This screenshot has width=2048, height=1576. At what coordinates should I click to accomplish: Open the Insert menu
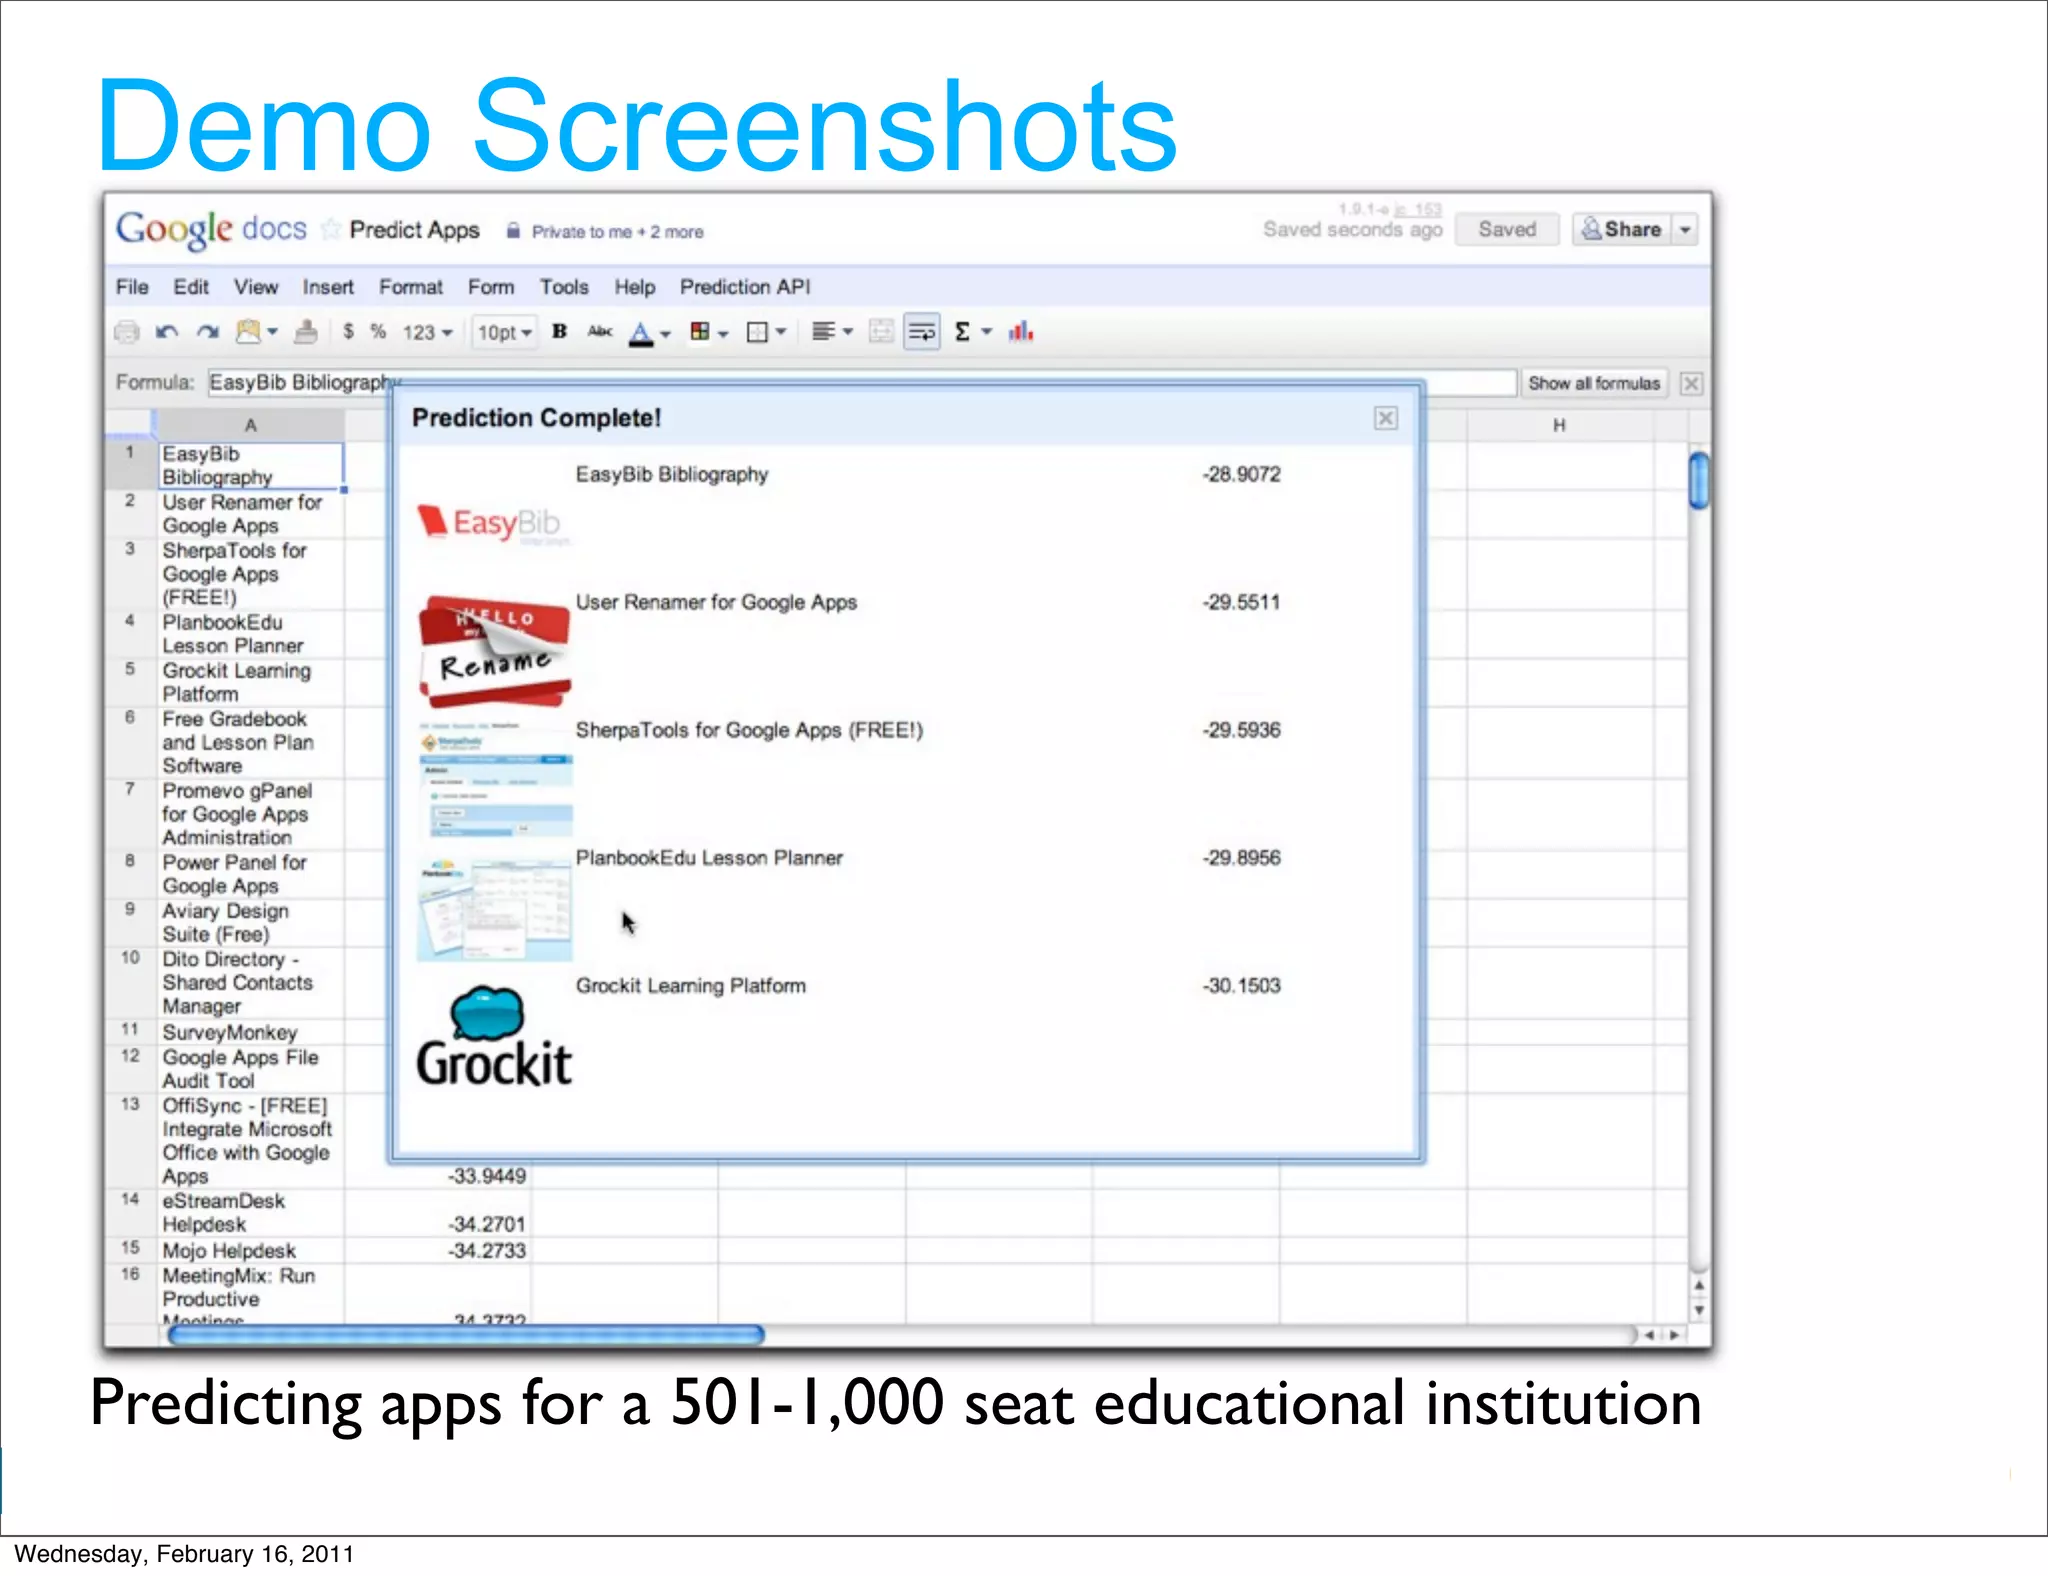pos(328,287)
